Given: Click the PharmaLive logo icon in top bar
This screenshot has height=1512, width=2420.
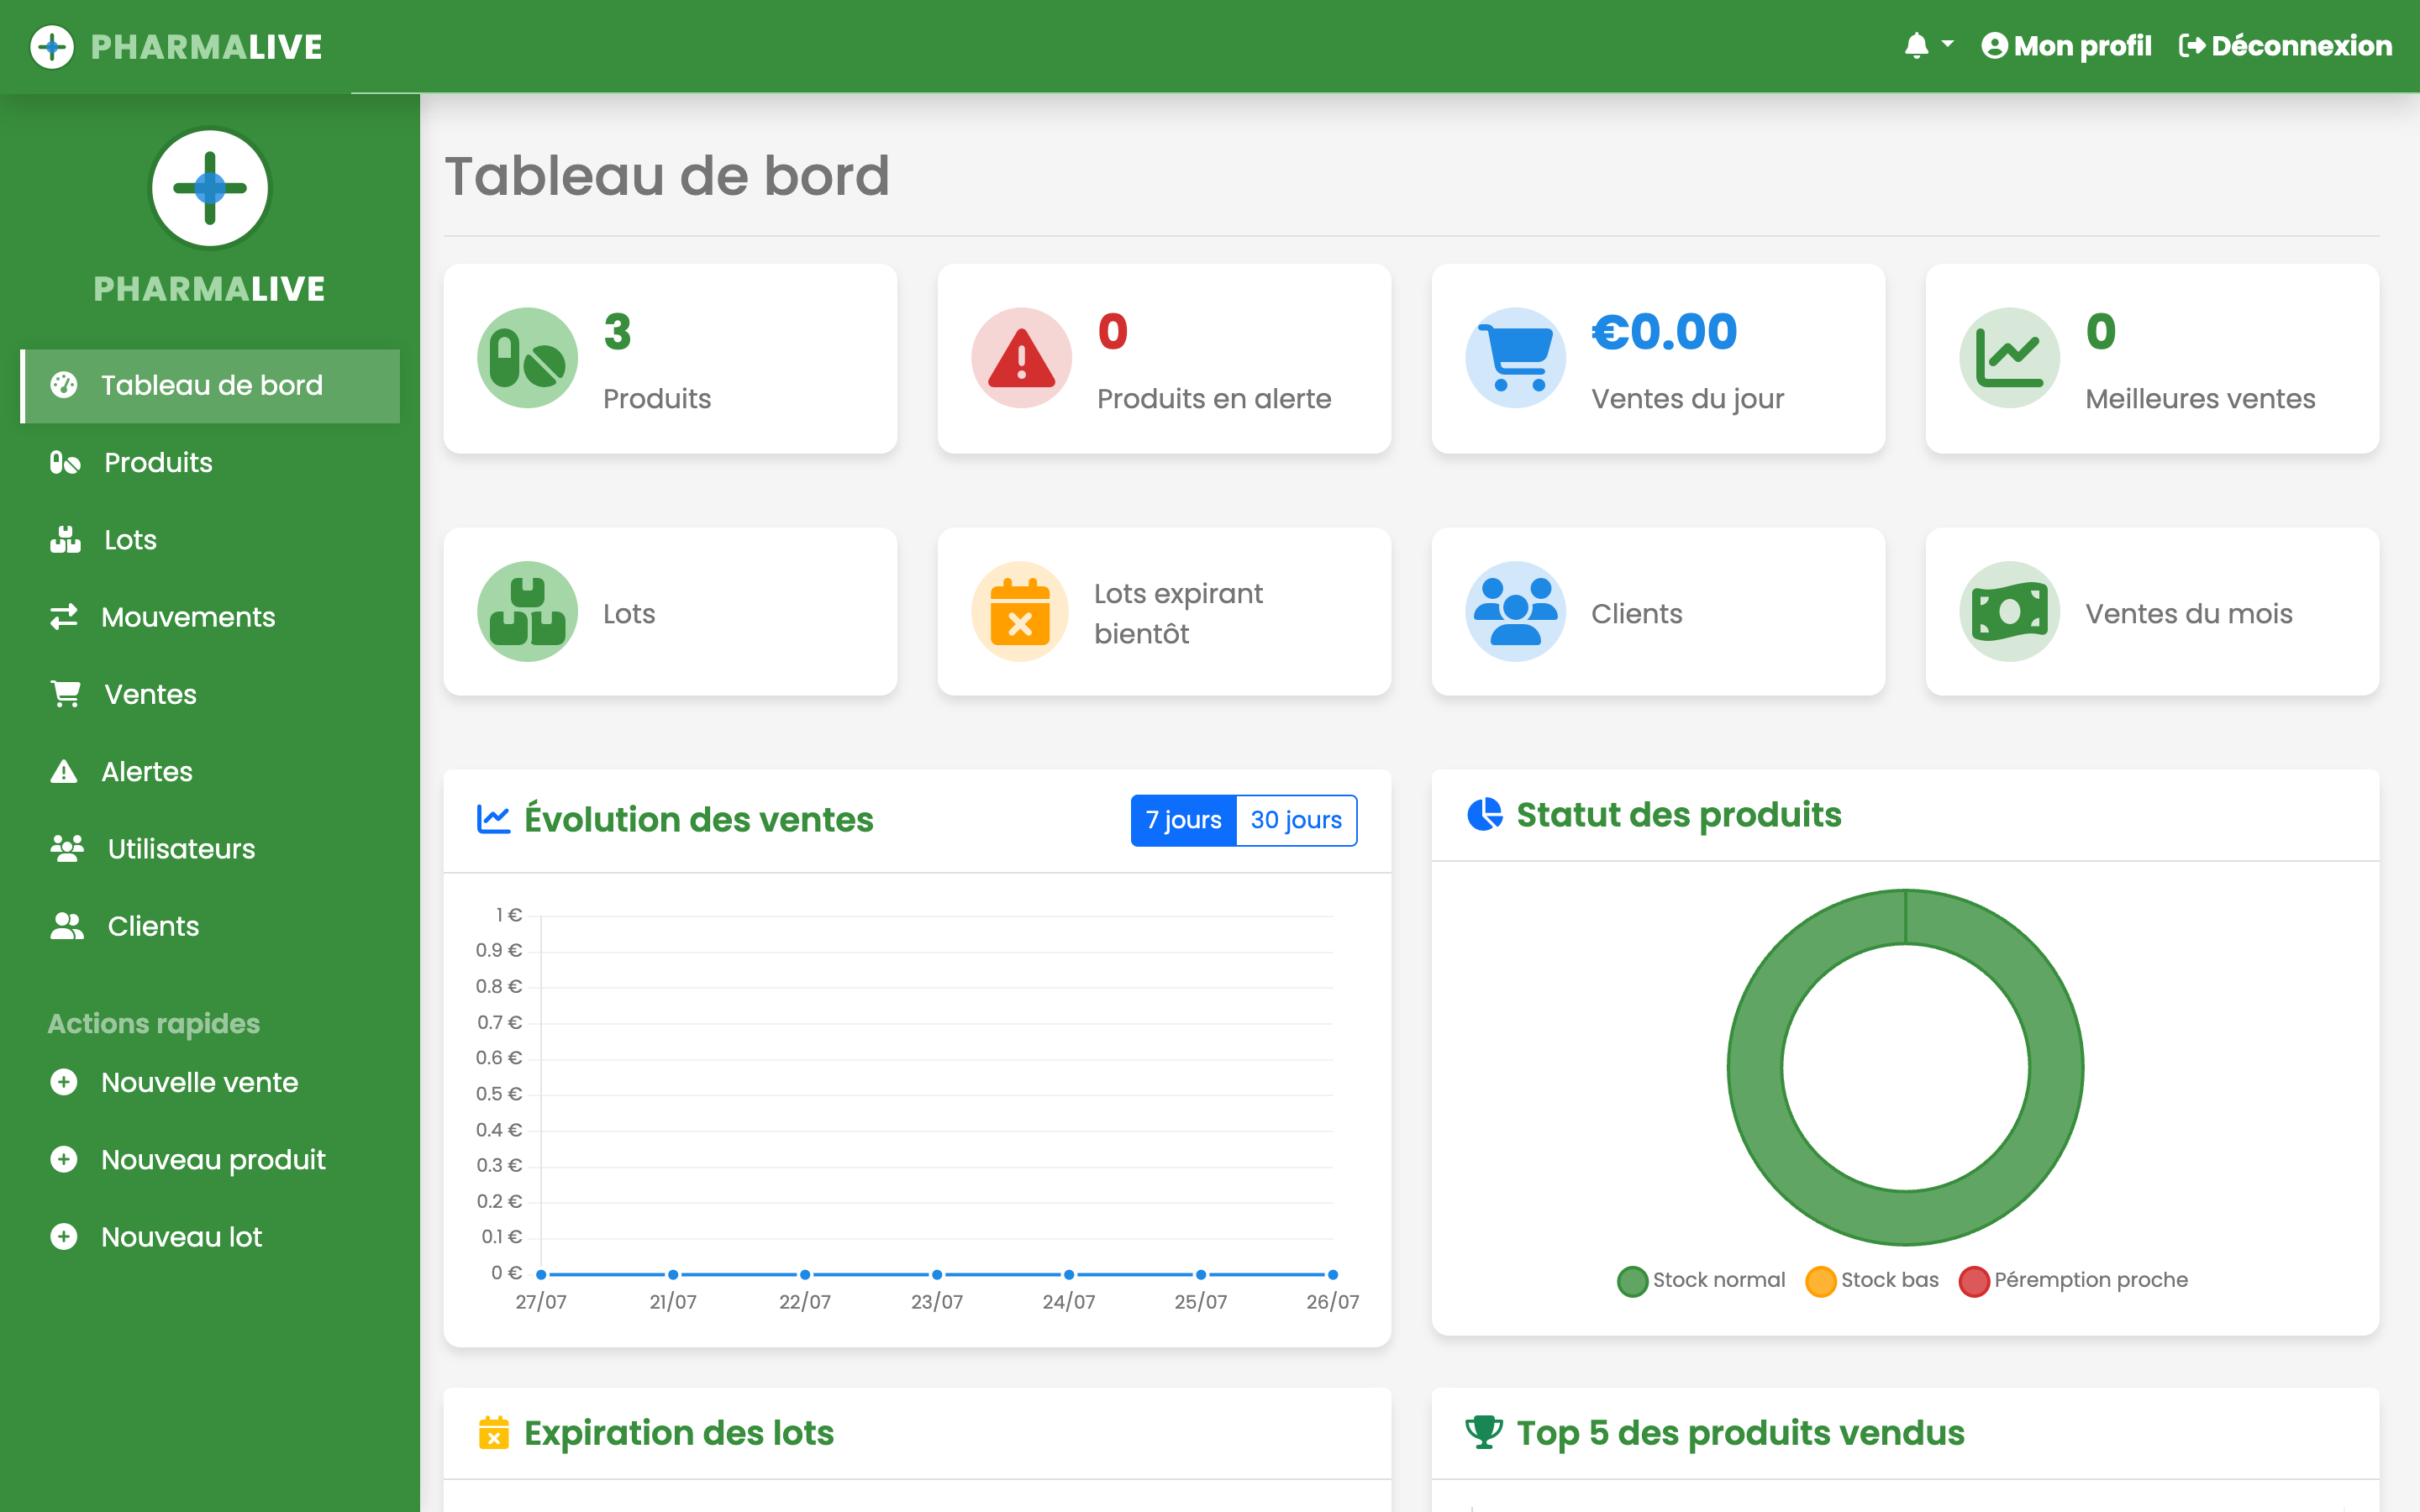Looking at the screenshot, I should point(52,47).
